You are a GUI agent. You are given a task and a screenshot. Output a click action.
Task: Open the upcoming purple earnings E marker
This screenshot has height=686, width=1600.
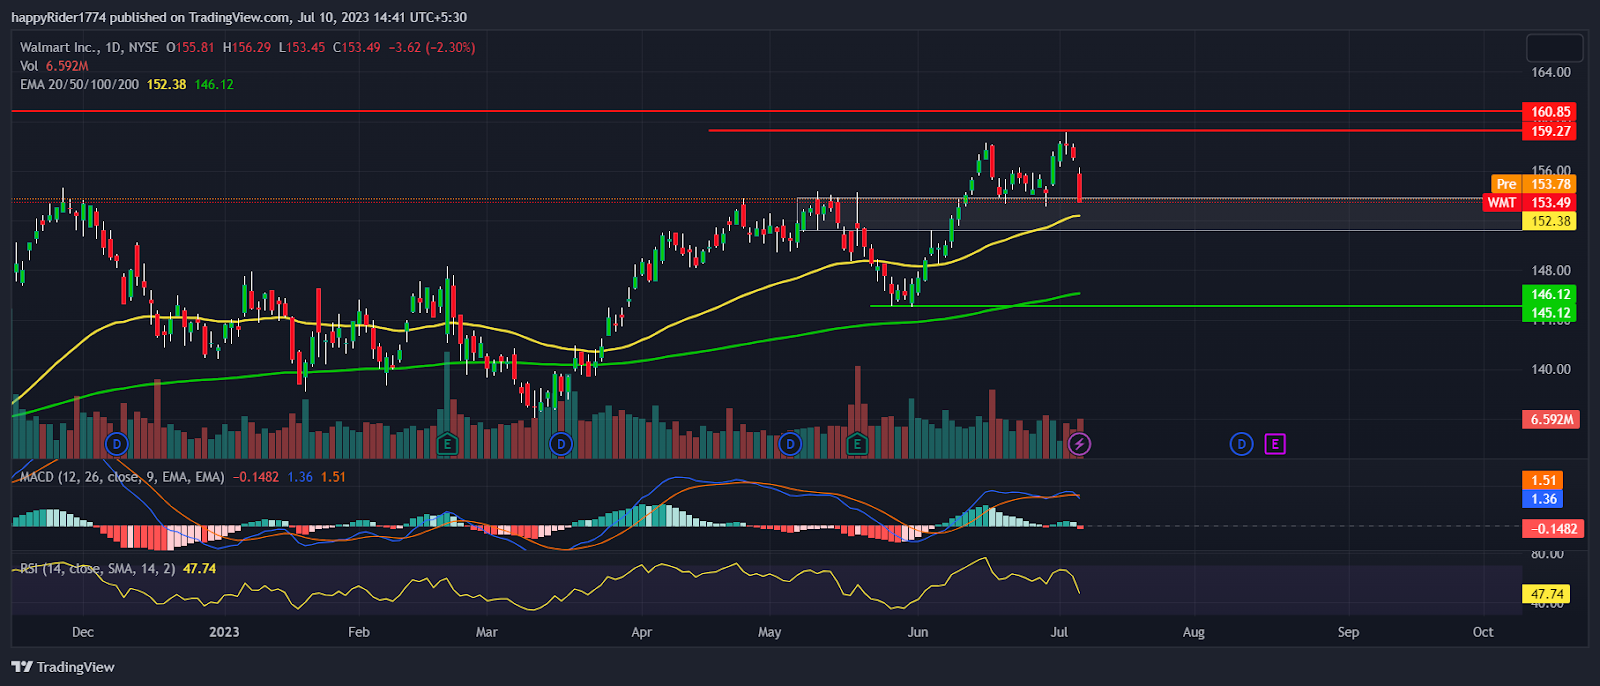pos(1274,443)
